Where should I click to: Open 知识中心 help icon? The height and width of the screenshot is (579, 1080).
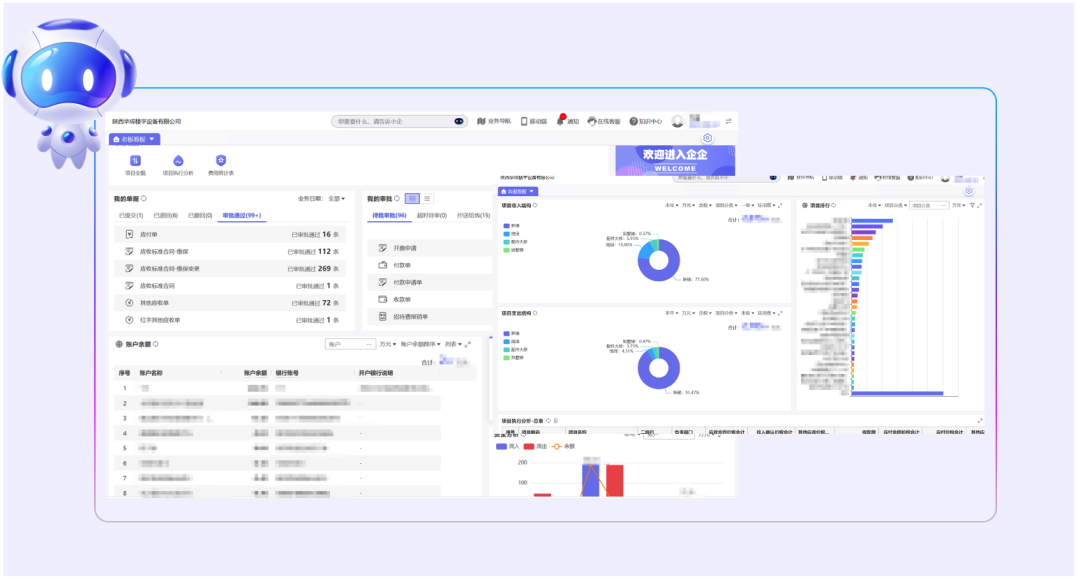pos(634,121)
